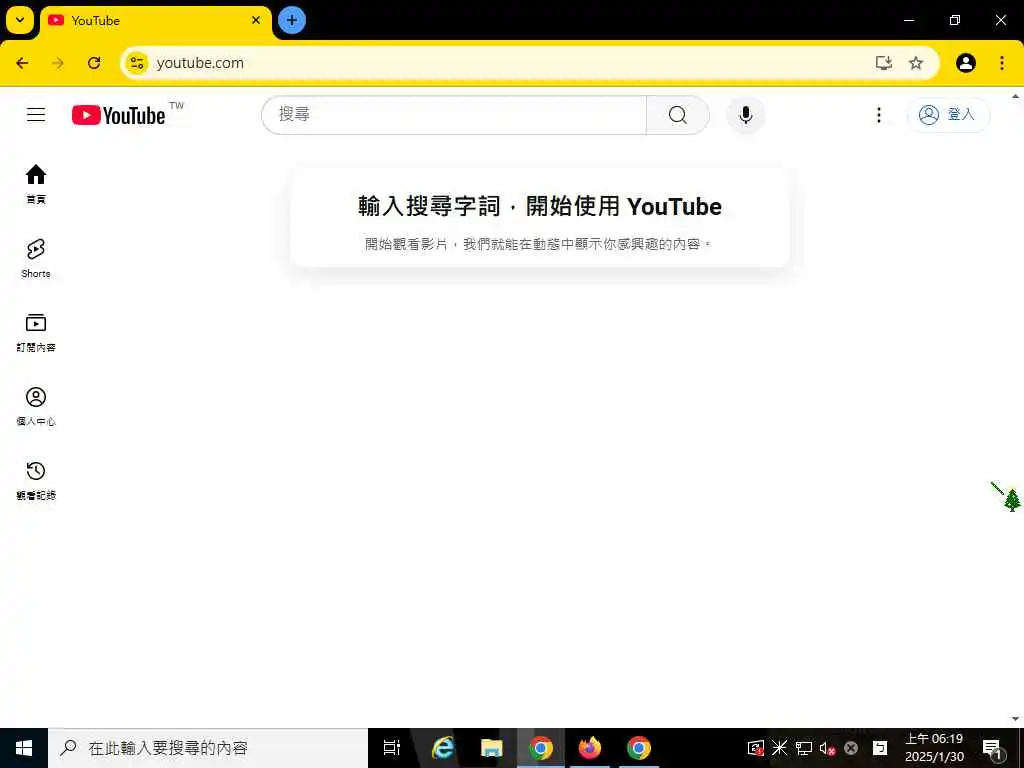
Task: Open network icon in system tray
Action: pos(804,748)
